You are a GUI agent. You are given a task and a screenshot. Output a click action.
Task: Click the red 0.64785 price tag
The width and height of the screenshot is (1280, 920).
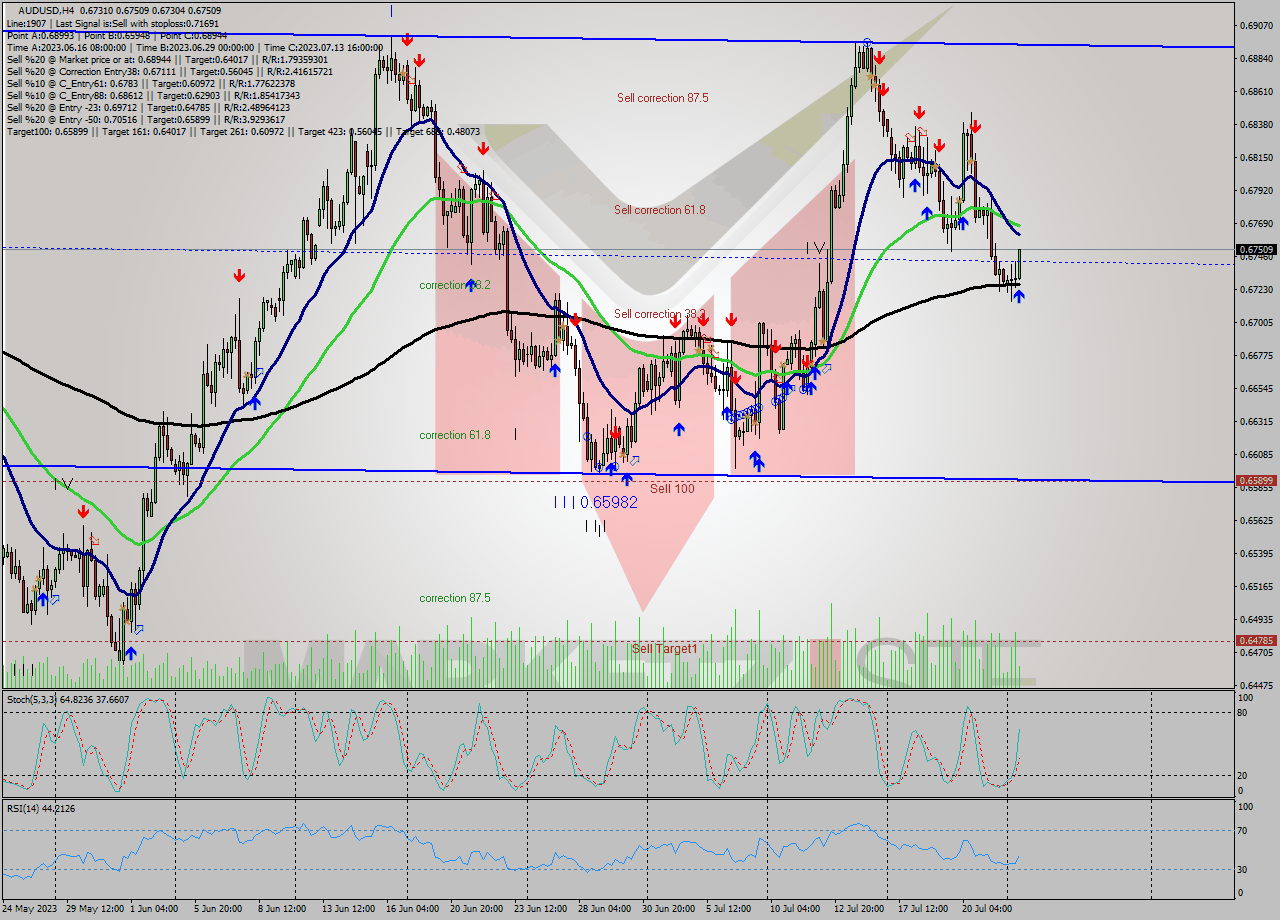point(1257,640)
